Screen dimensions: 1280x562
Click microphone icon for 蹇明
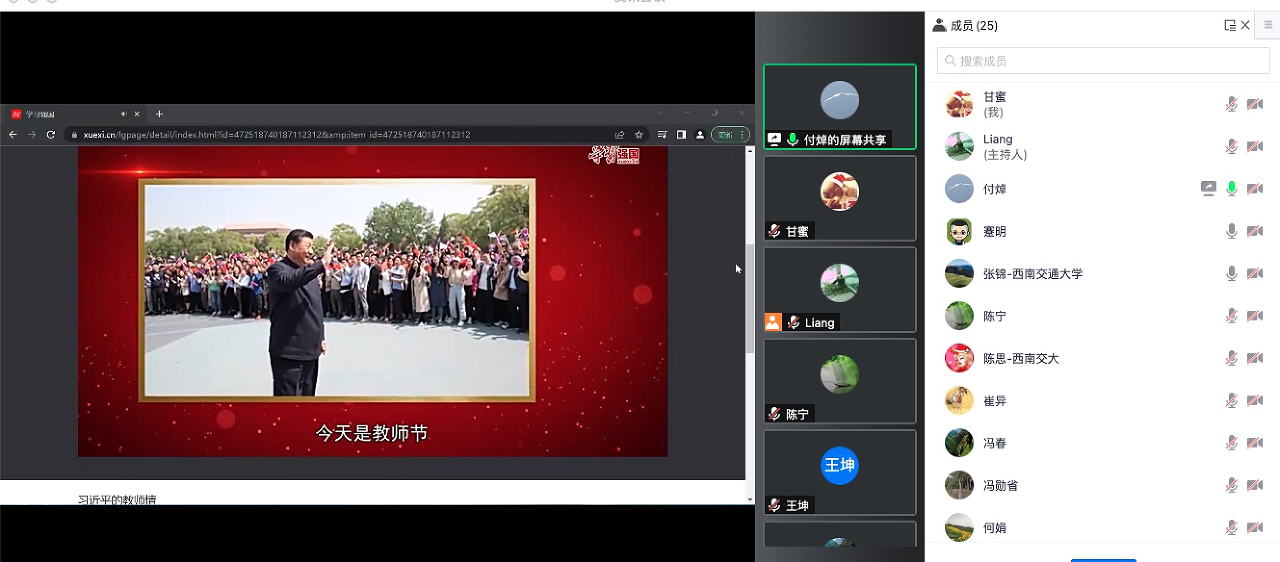[1232, 231]
